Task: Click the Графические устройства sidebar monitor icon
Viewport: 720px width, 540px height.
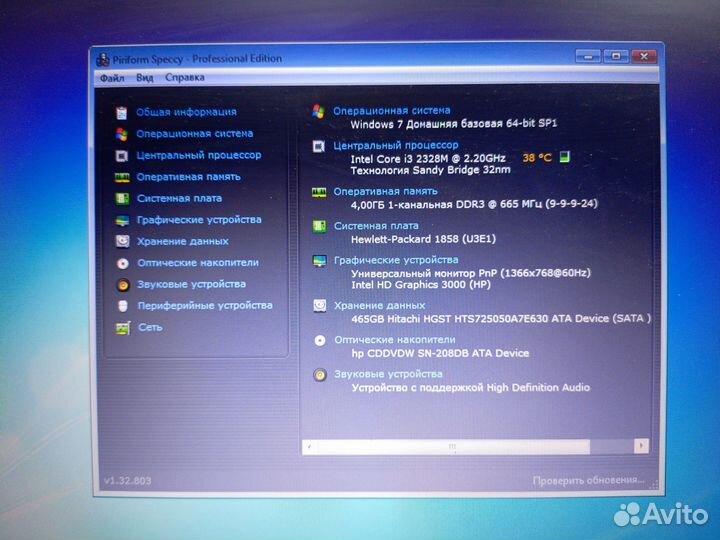Action: 123,220
